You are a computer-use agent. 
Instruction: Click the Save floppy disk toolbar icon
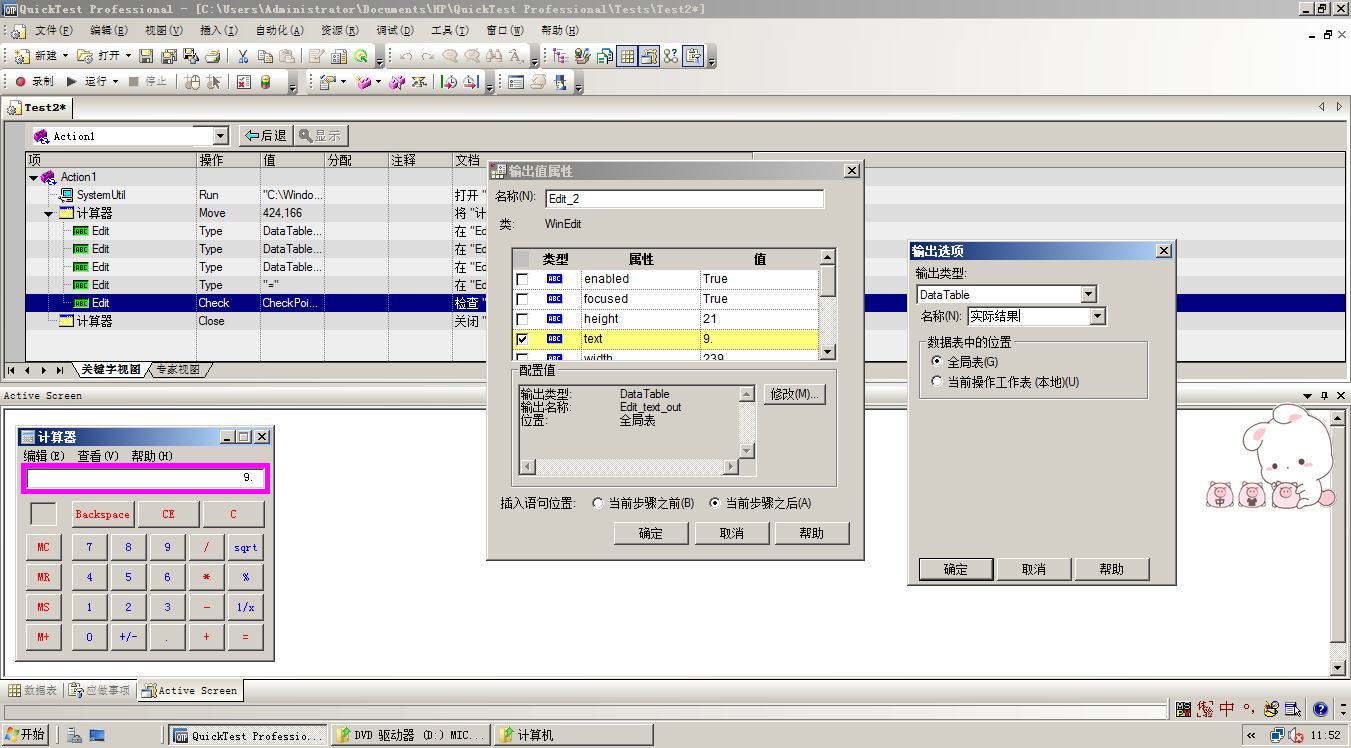coord(146,56)
